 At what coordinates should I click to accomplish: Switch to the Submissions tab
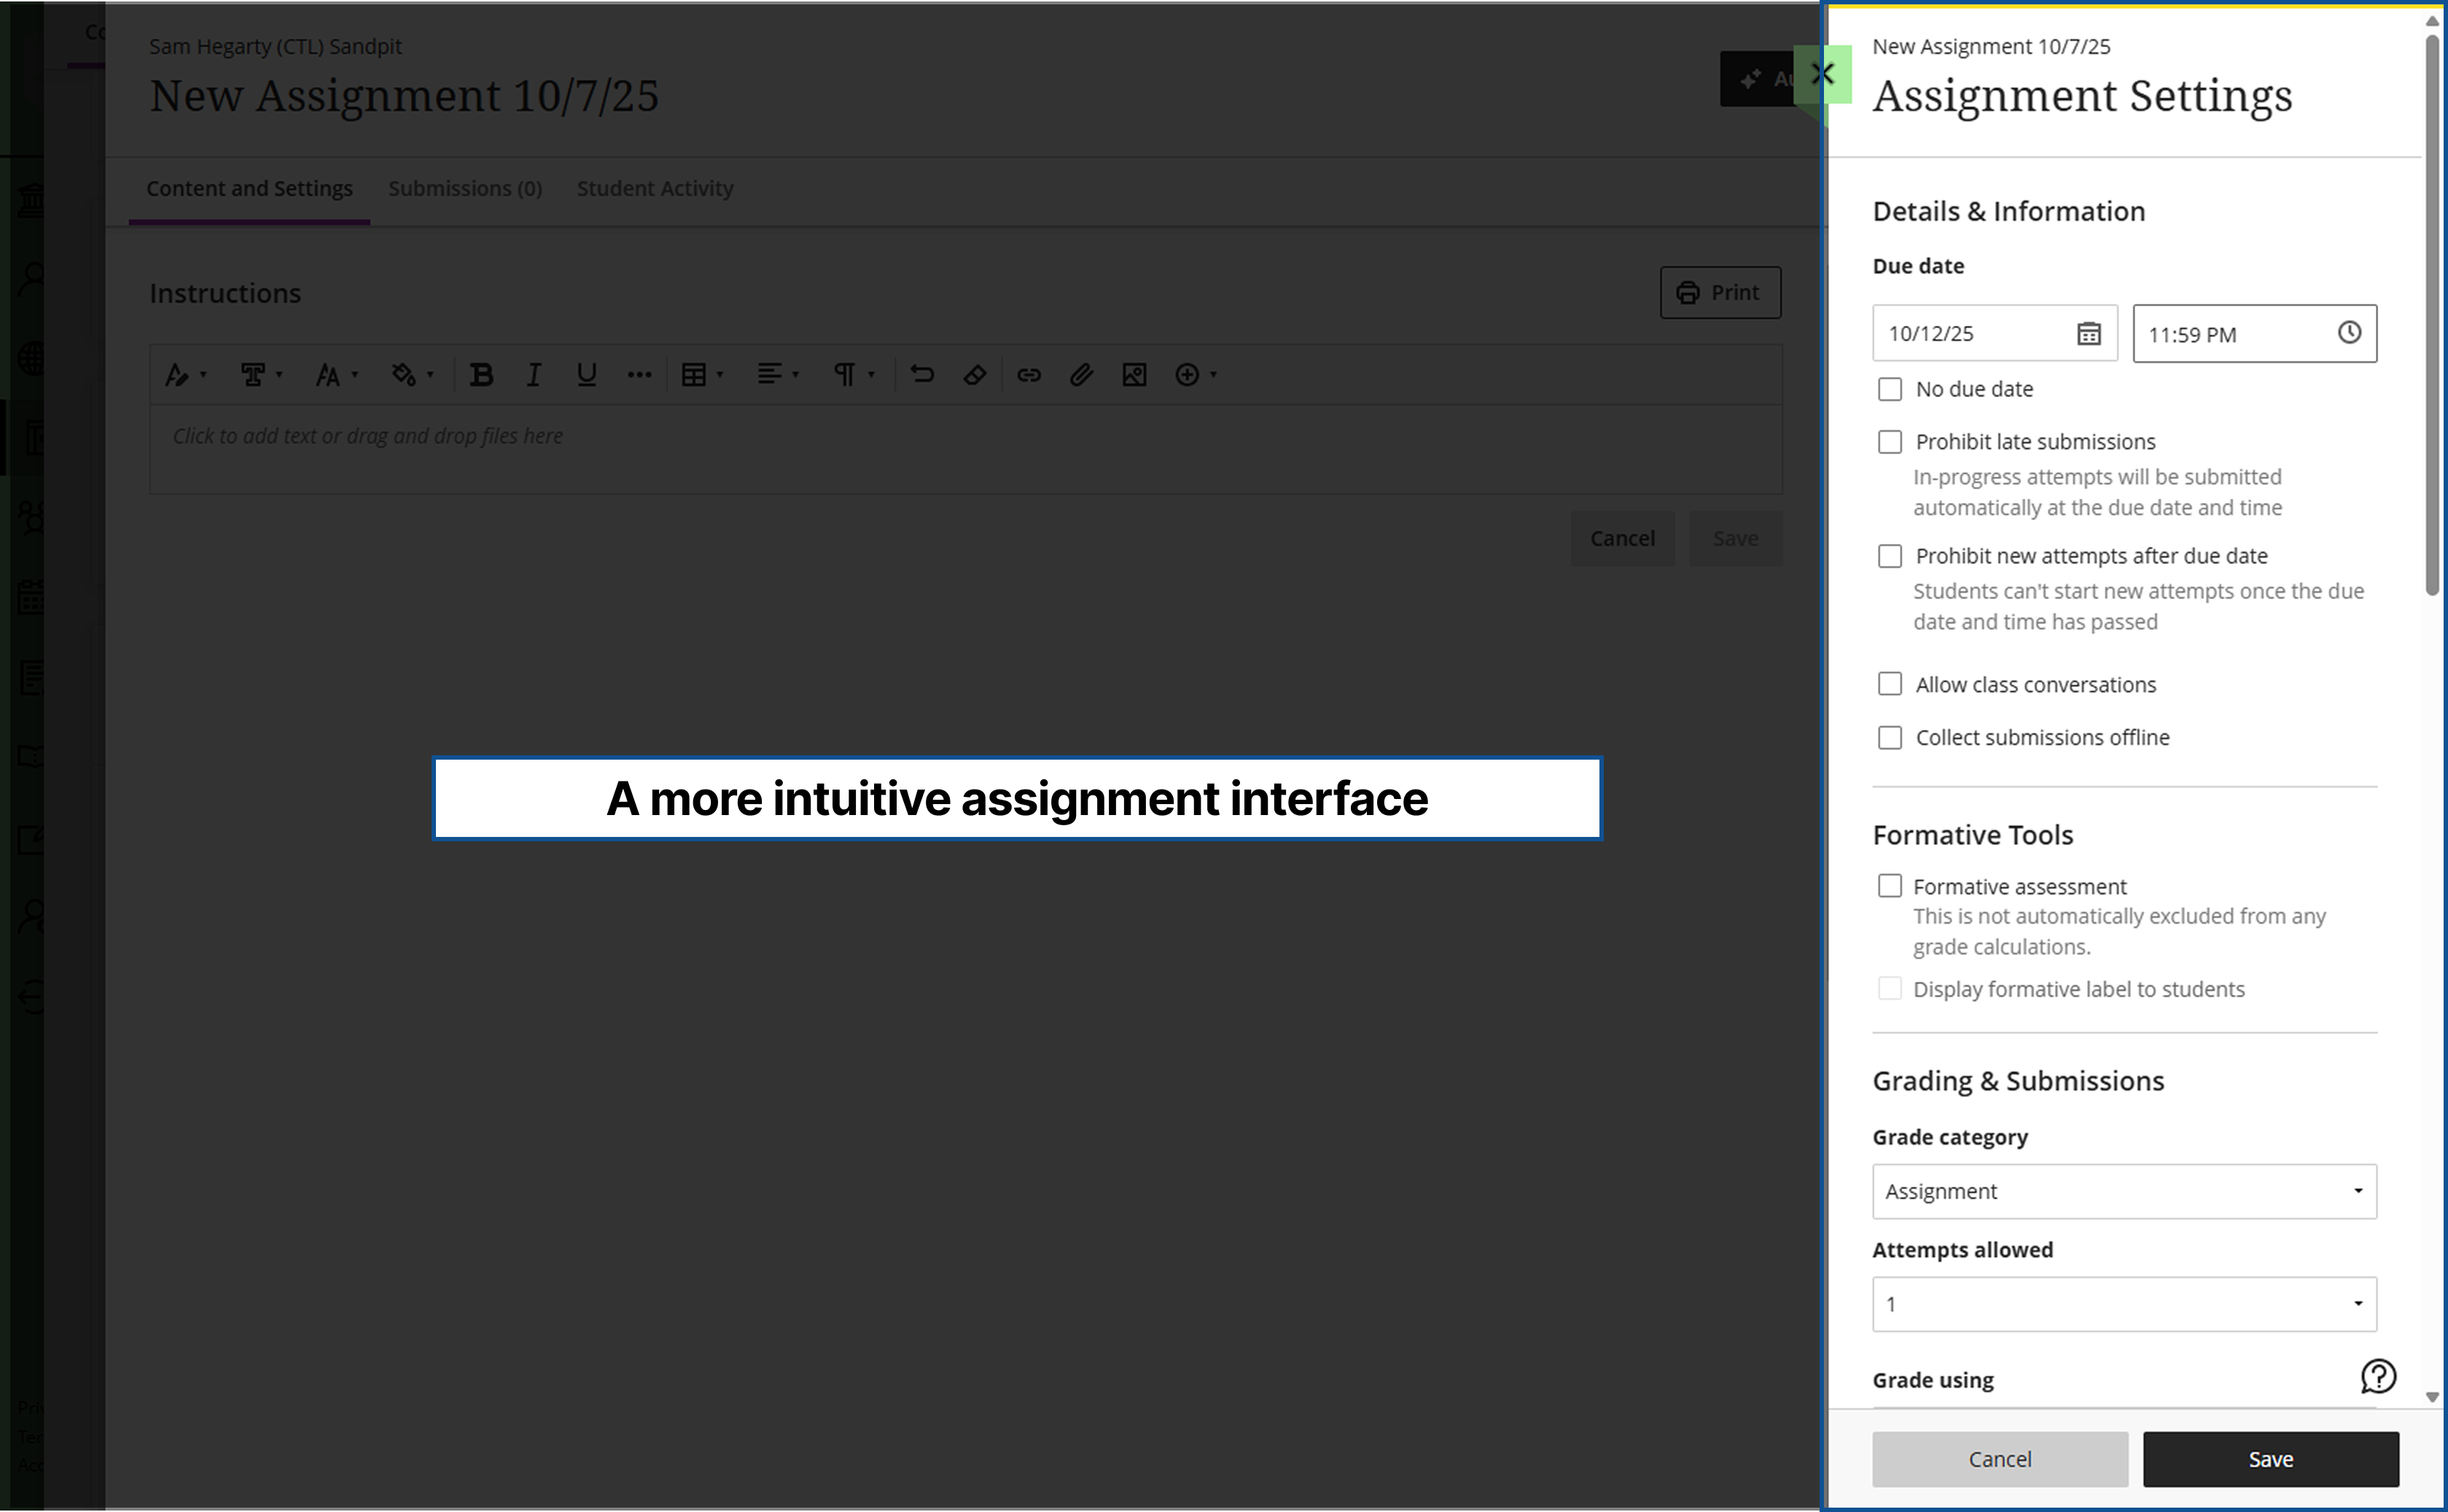coord(465,188)
